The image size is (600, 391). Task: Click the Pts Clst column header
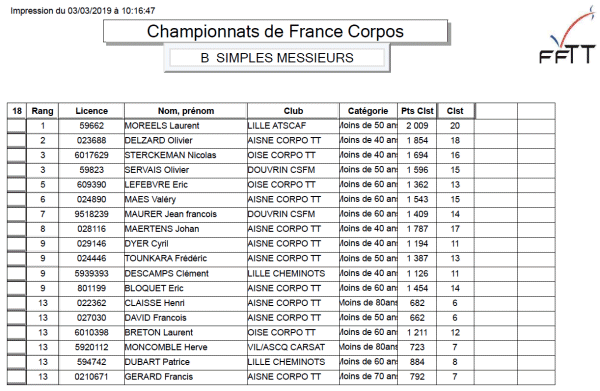click(417, 111)
